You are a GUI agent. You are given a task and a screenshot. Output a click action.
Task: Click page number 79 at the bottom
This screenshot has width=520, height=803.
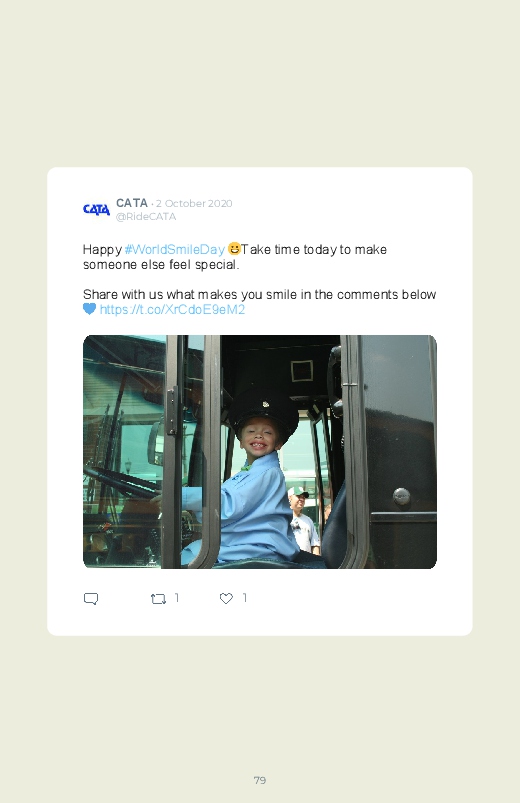point(260,780)
